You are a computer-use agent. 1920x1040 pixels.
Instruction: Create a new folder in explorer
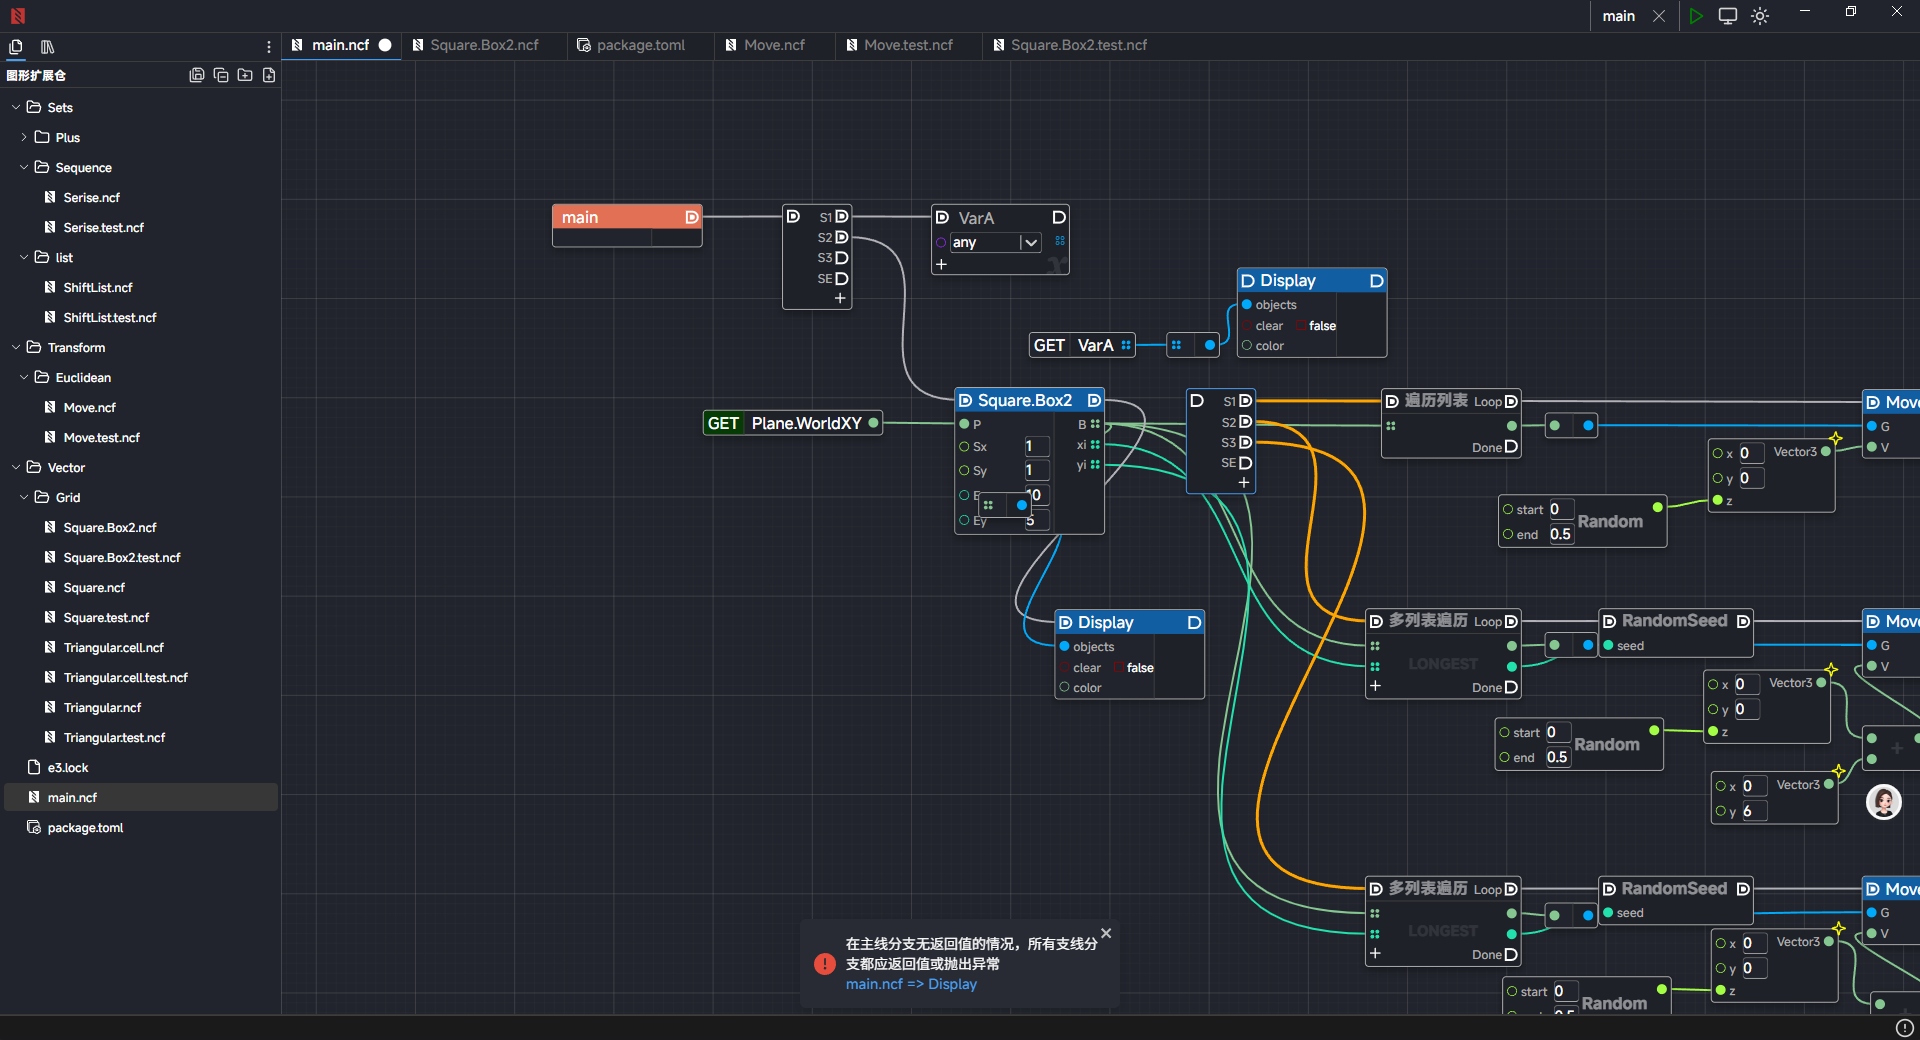pos(245,75)
